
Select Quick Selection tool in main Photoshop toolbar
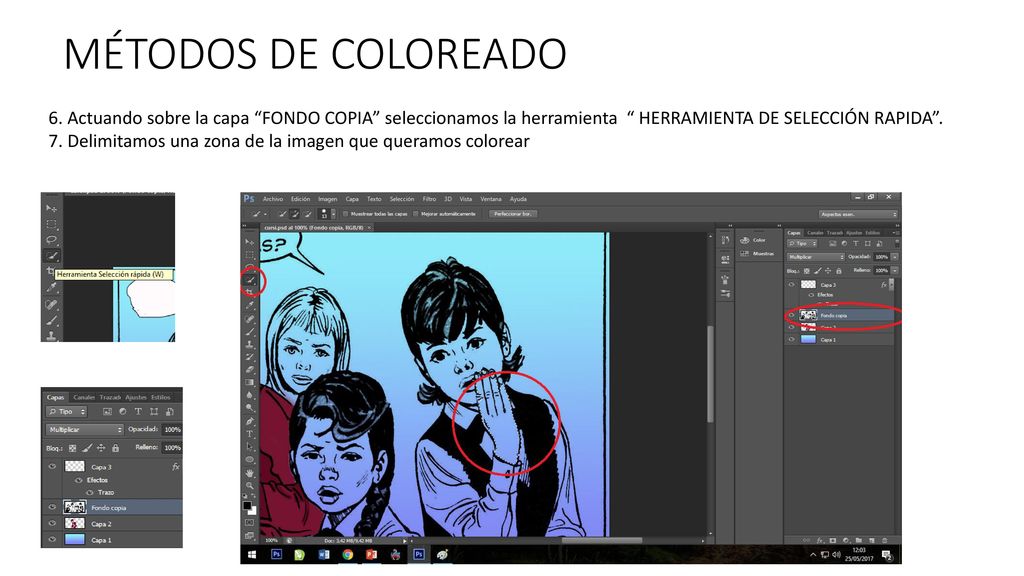coord(250,280)
